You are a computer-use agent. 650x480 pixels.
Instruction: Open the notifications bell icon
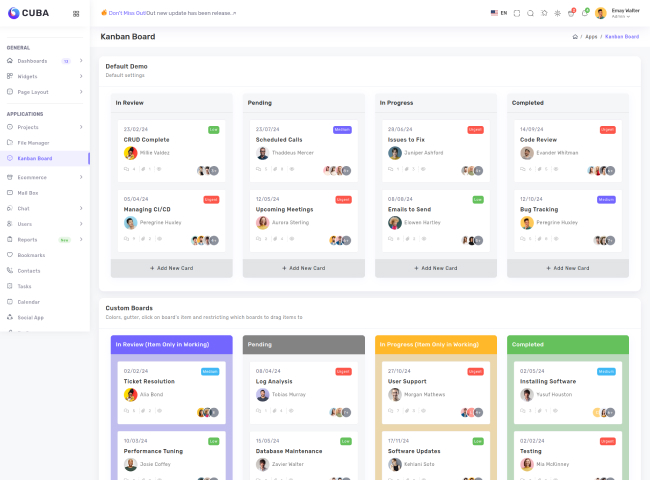584,13
